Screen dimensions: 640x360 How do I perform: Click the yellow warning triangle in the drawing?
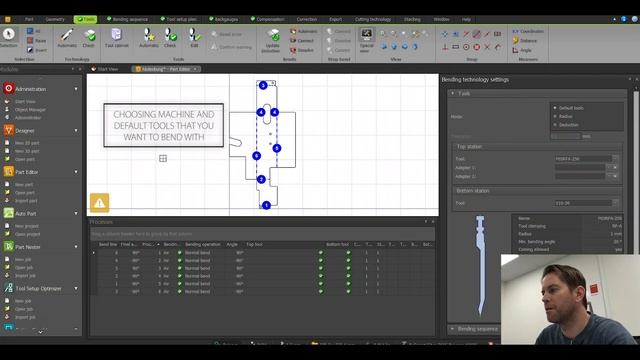tap(100, 203)
